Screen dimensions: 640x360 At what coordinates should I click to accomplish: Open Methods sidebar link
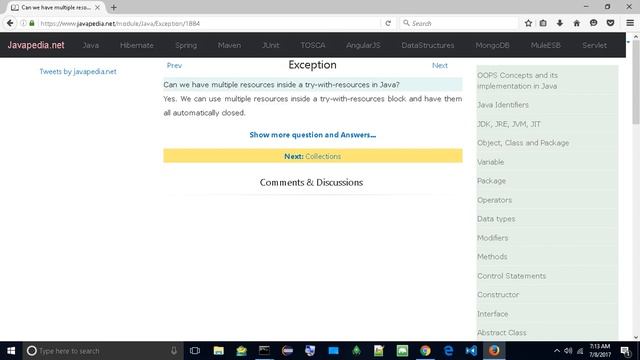492,257
